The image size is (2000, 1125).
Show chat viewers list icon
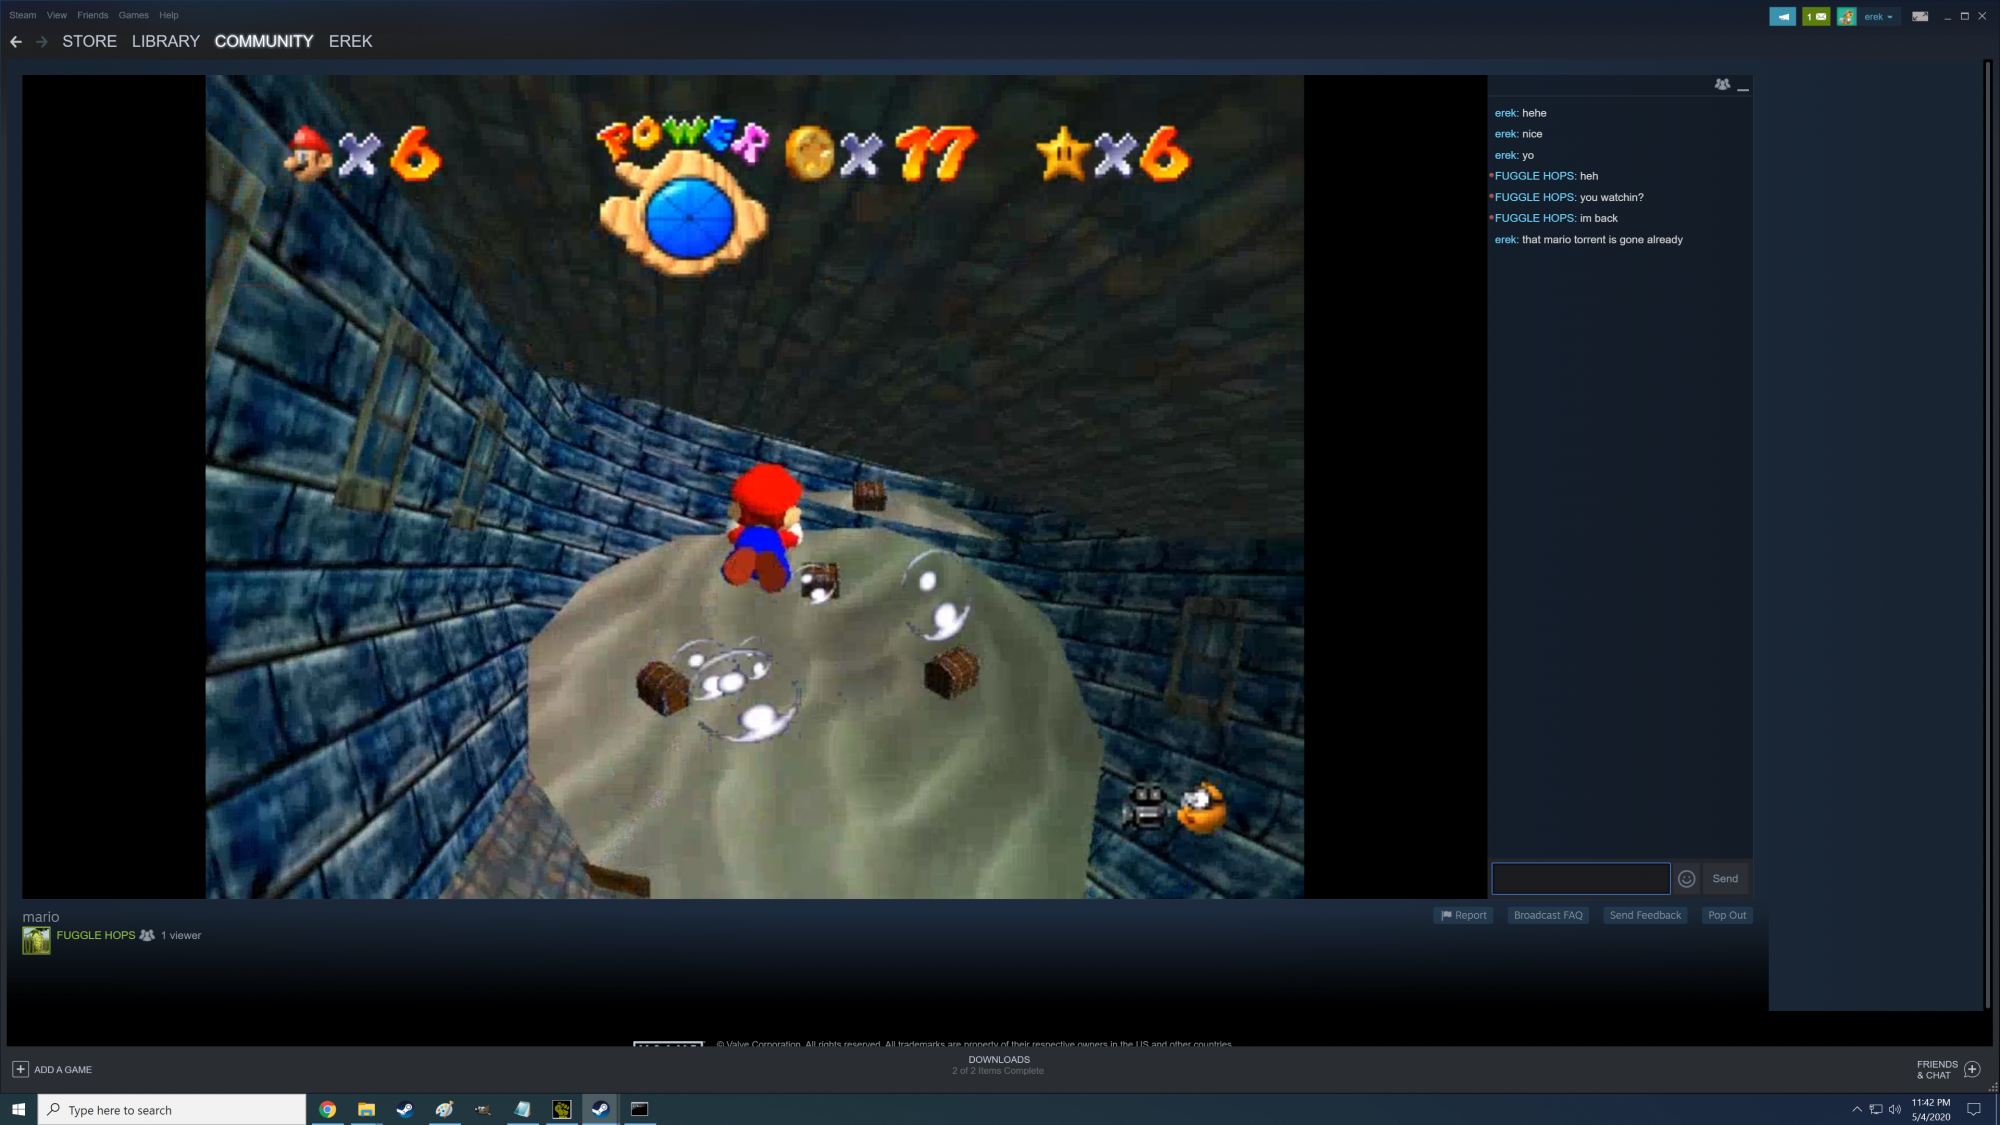coord(1722,85)
